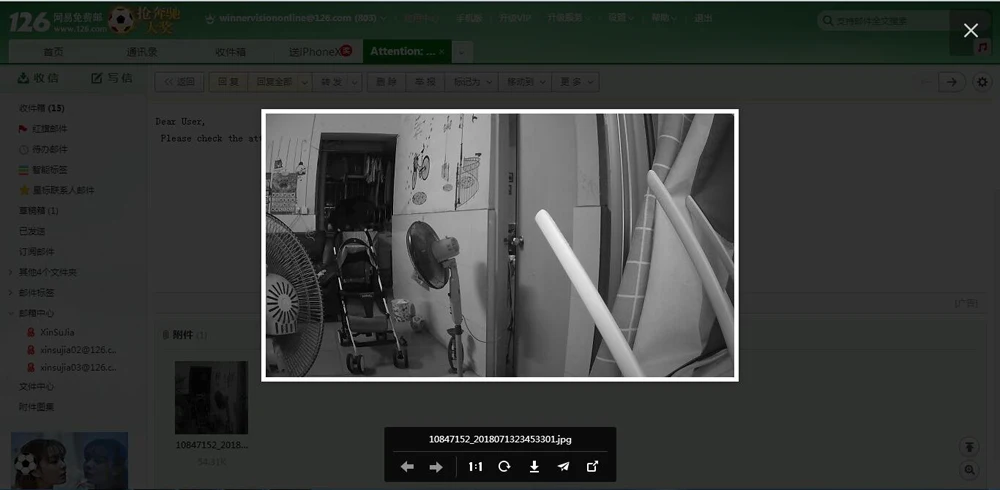Open 智能标签 smart labels

coord(50,169)
